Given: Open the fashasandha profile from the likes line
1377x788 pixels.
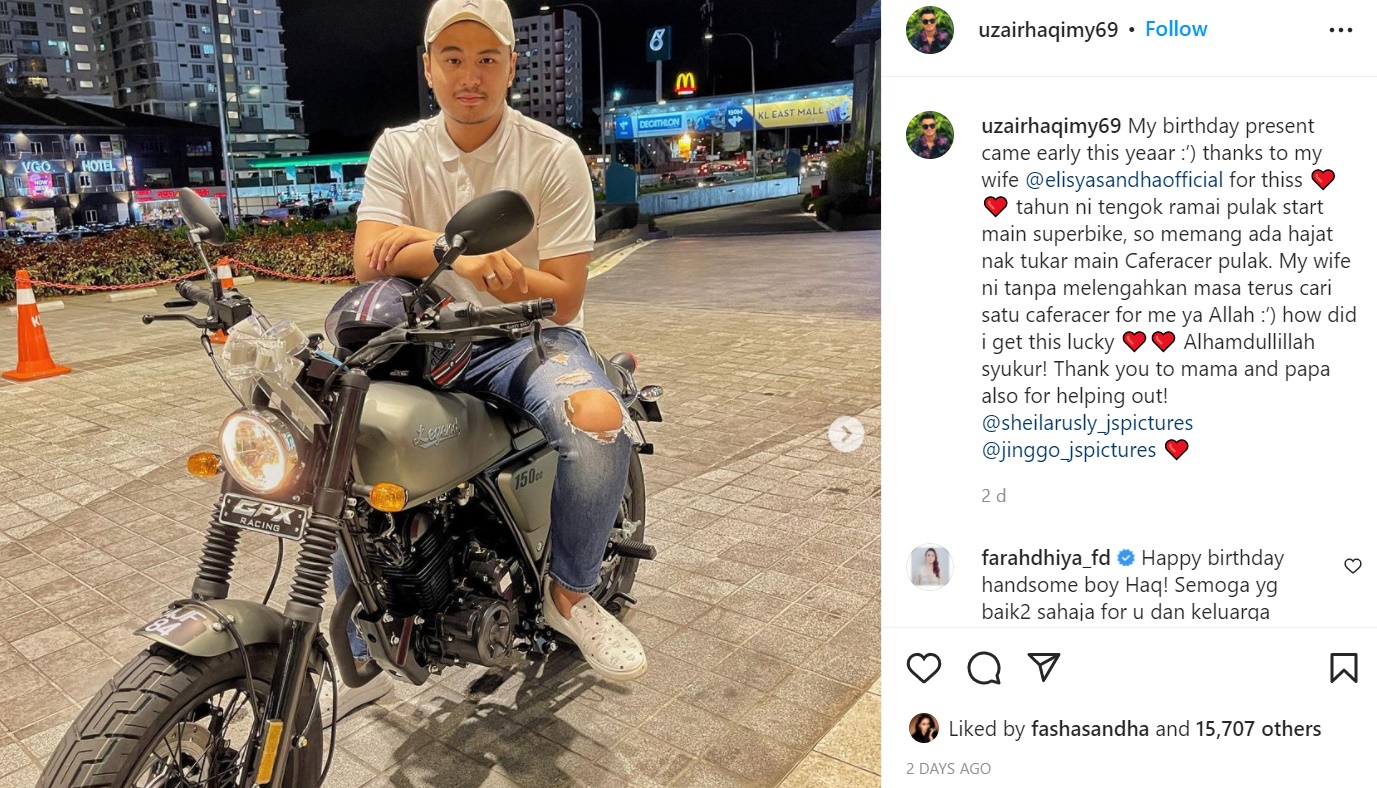Looking at the screenshot, I should pyautogui.click(x=1090, y=729).
